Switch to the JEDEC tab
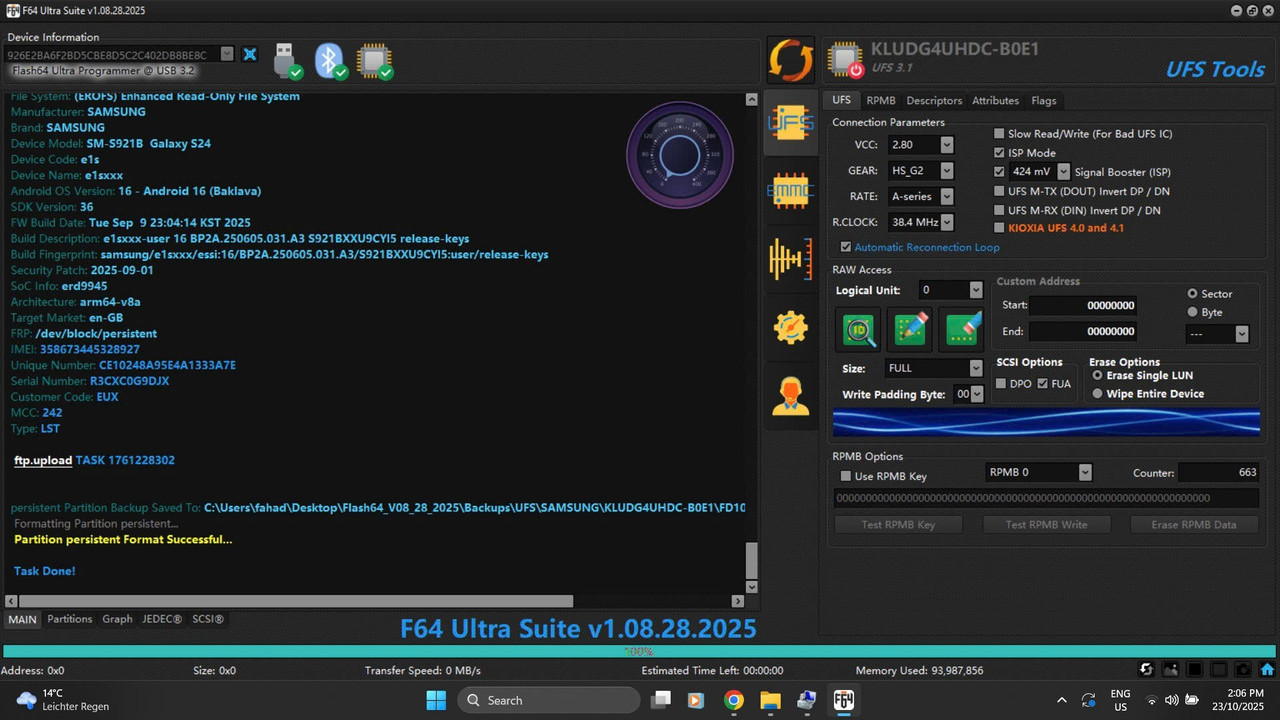The height and width of the screenshot is (720, 1280). point(162,619)
